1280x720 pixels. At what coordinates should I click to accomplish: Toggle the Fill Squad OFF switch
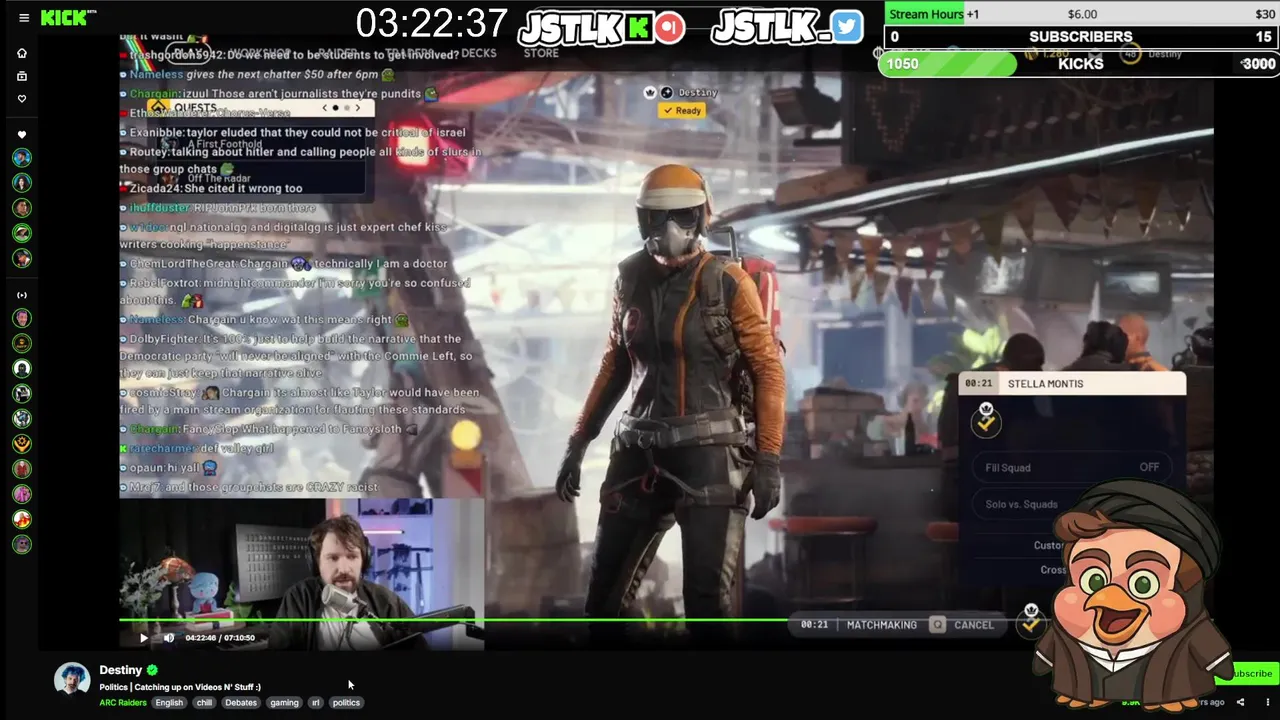1072,467
